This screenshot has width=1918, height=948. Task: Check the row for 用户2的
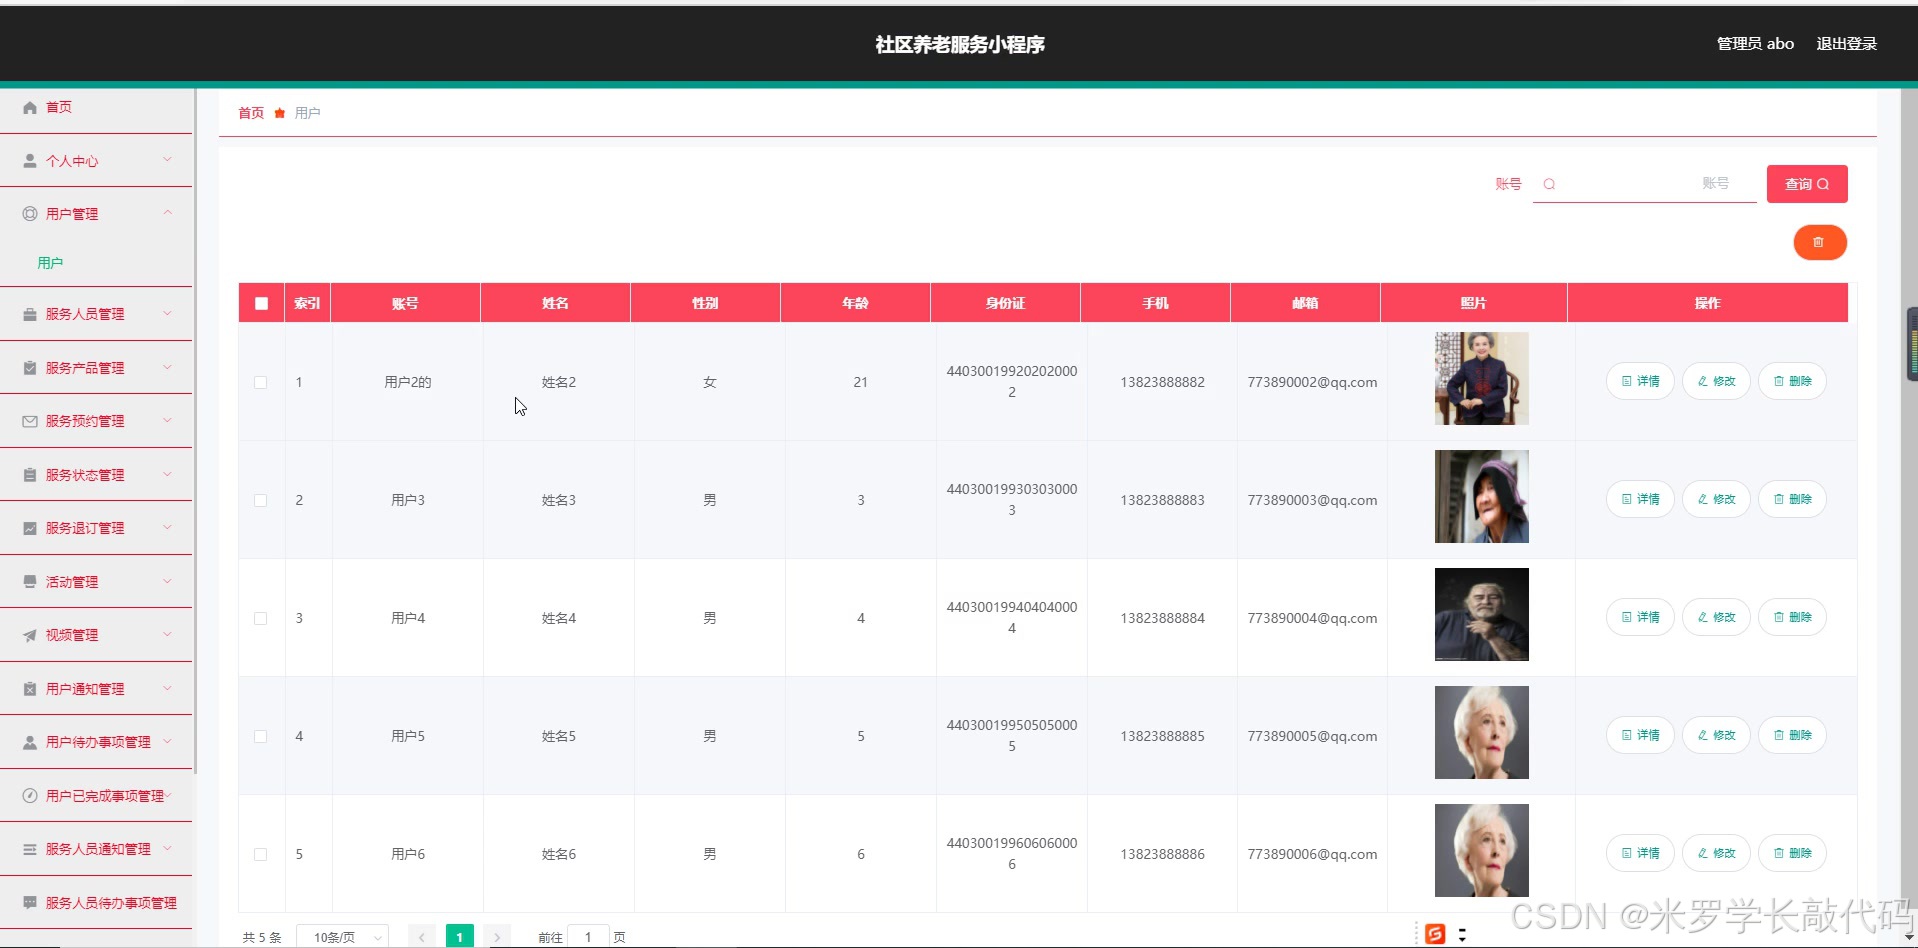(261, 382)
